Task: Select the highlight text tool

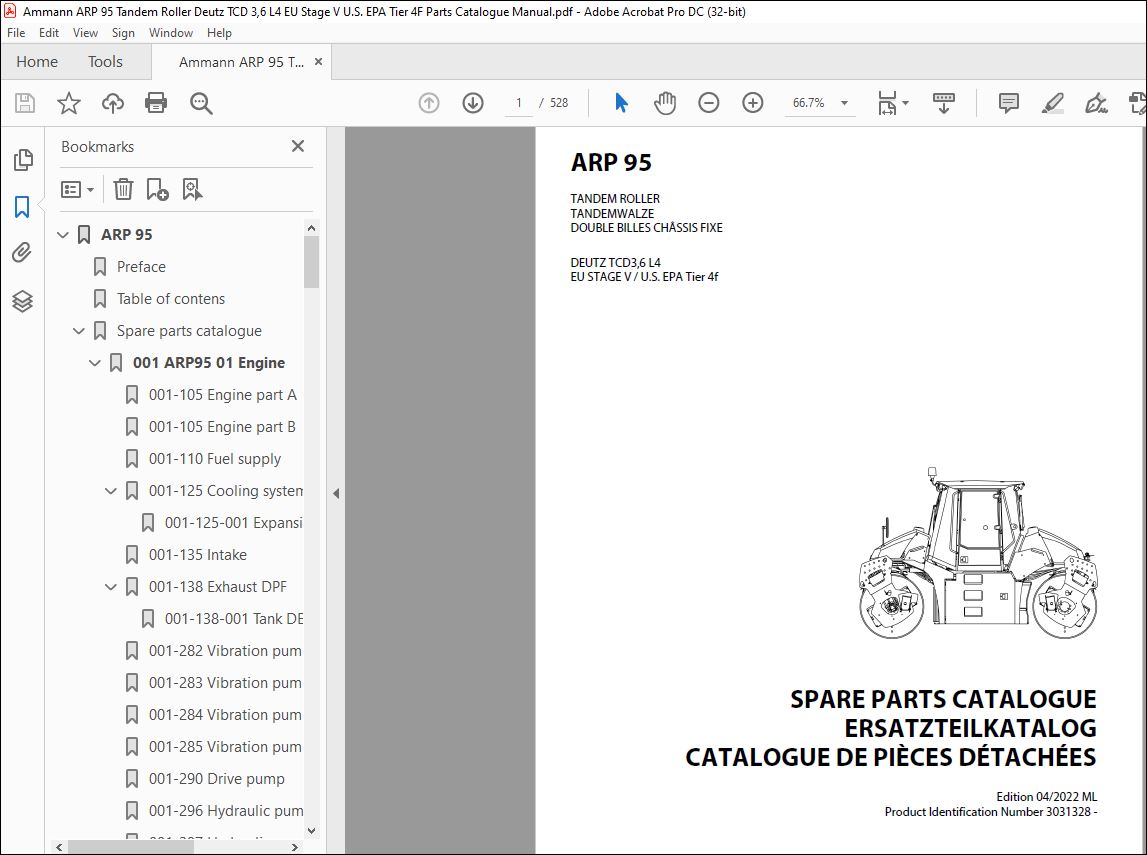Action: click(1053, 103)
